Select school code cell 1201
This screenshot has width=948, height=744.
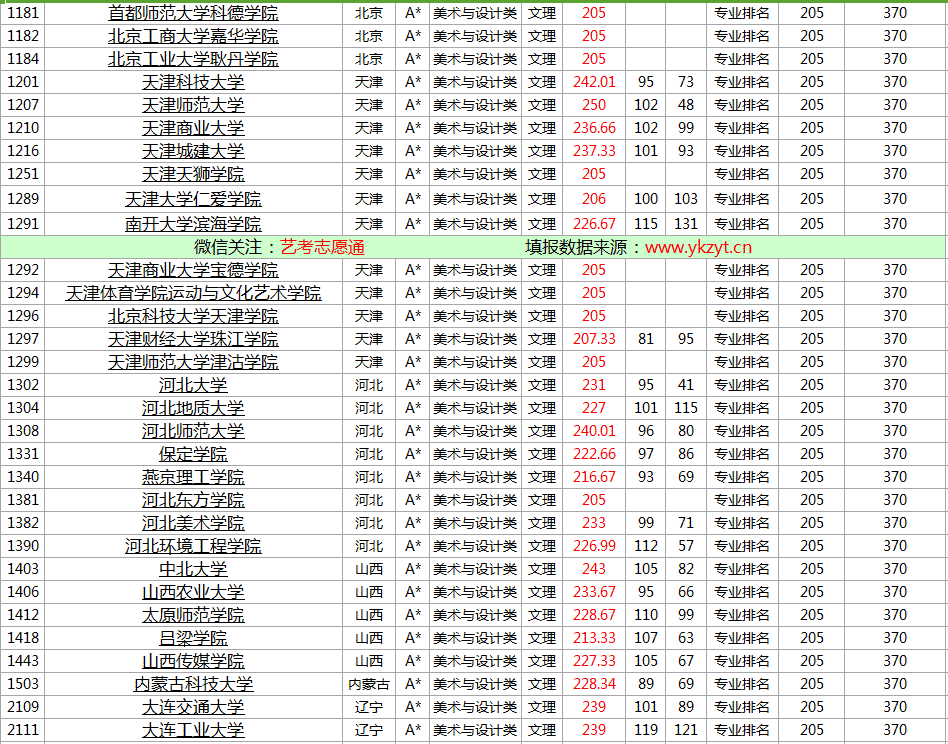click(22, 82)
